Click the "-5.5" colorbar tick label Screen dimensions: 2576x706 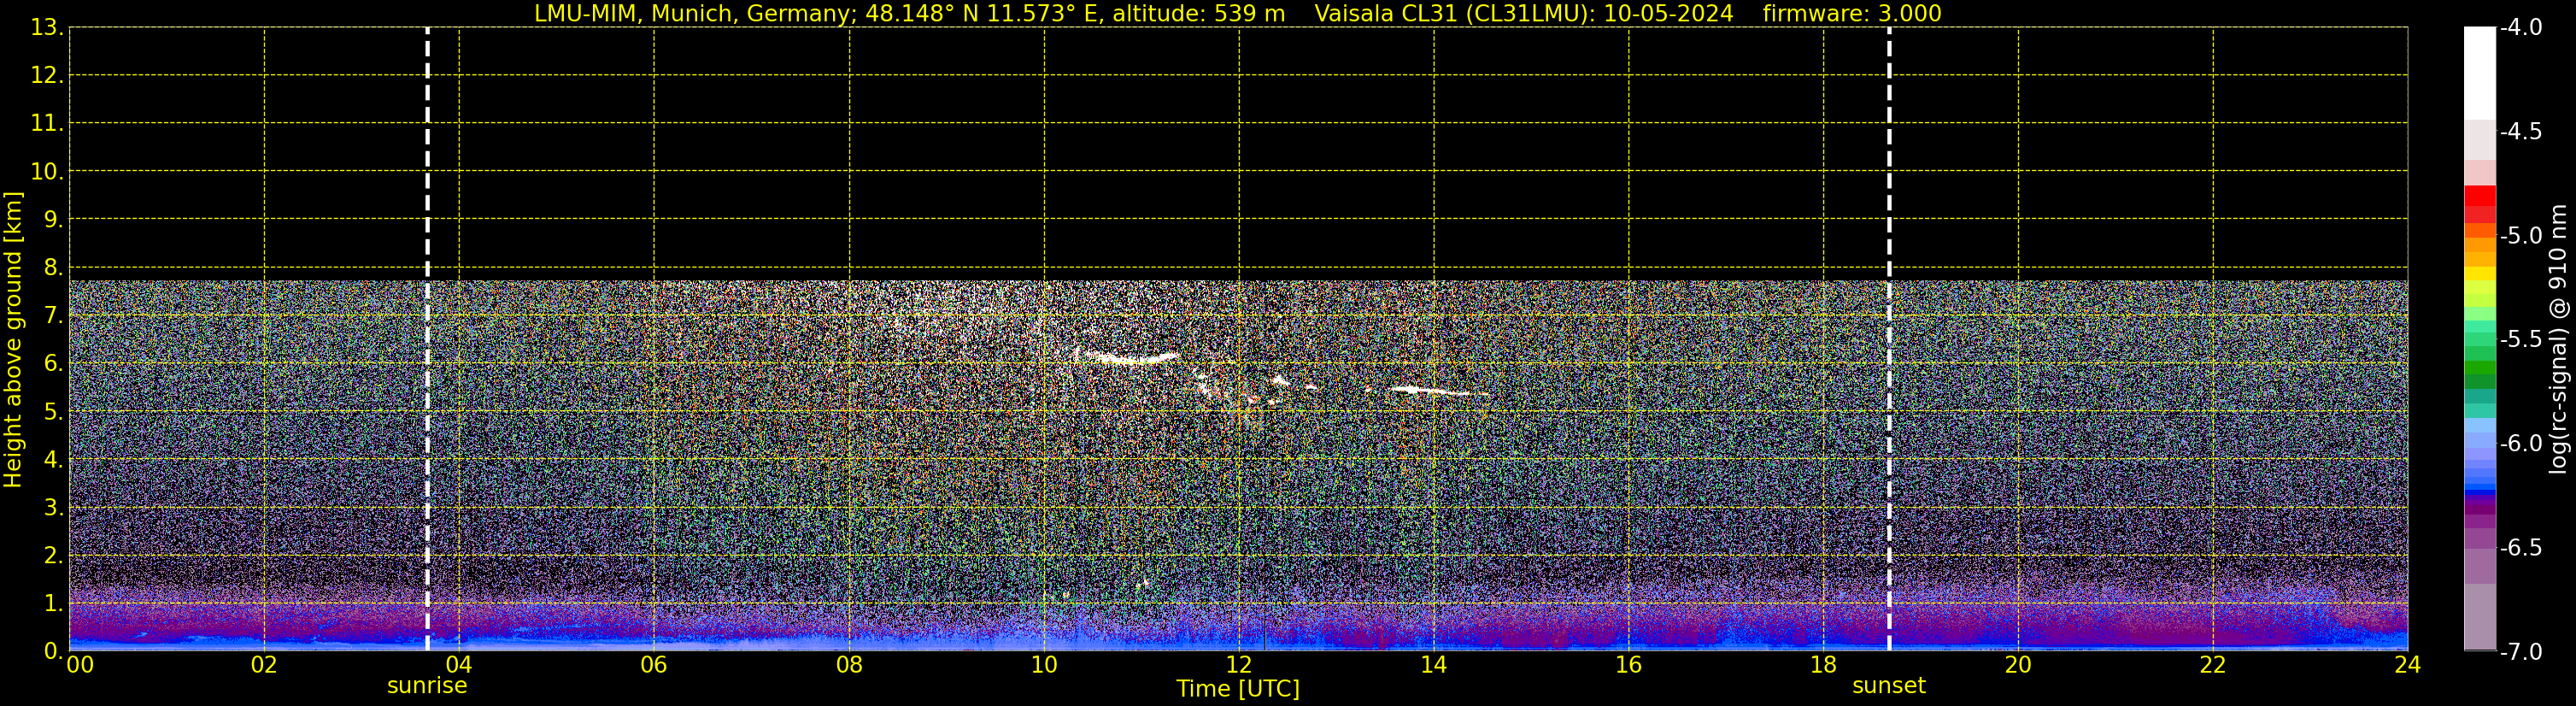[x=2520, y=340]
